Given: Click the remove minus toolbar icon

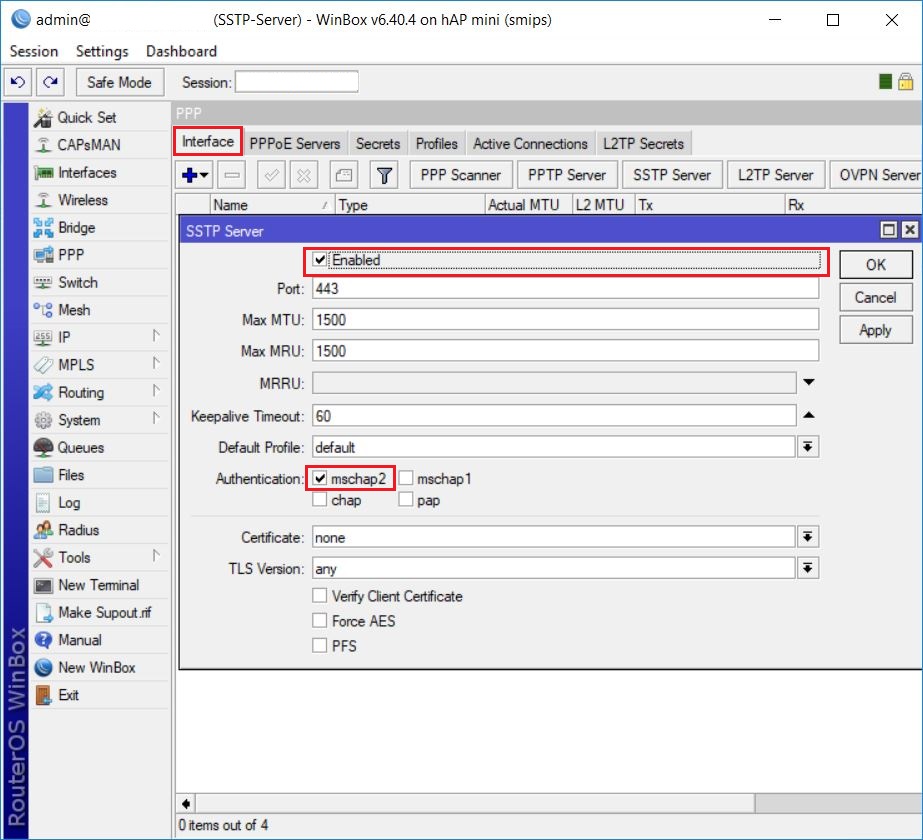Looking at the screenshot, I should coord(232,175).
